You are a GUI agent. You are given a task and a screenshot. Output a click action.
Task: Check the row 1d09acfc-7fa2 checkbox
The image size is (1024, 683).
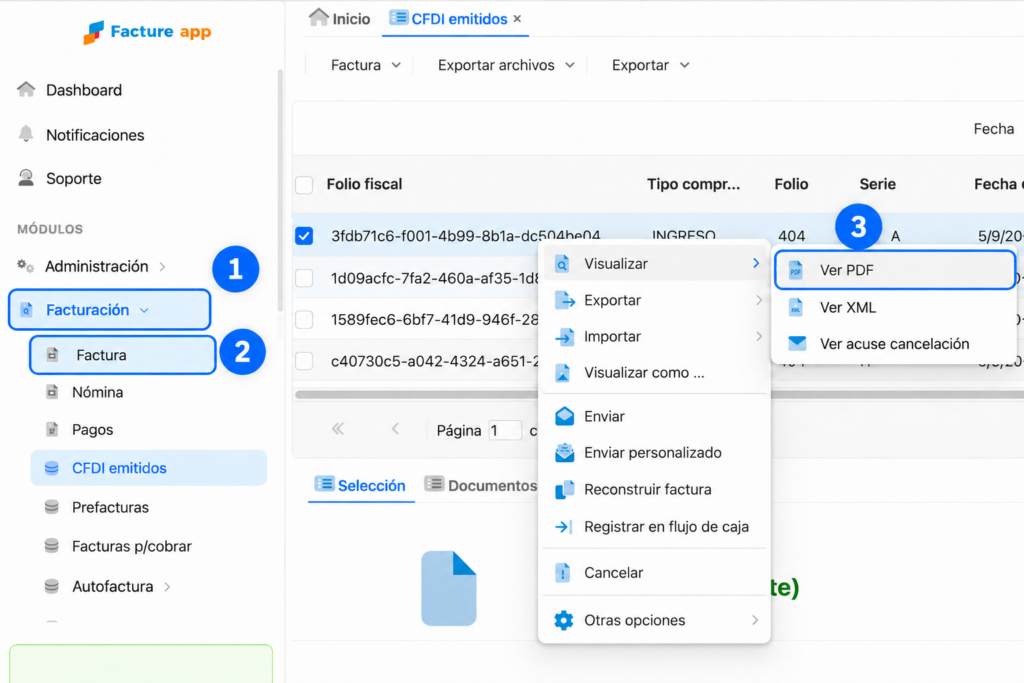click(304, 278)
